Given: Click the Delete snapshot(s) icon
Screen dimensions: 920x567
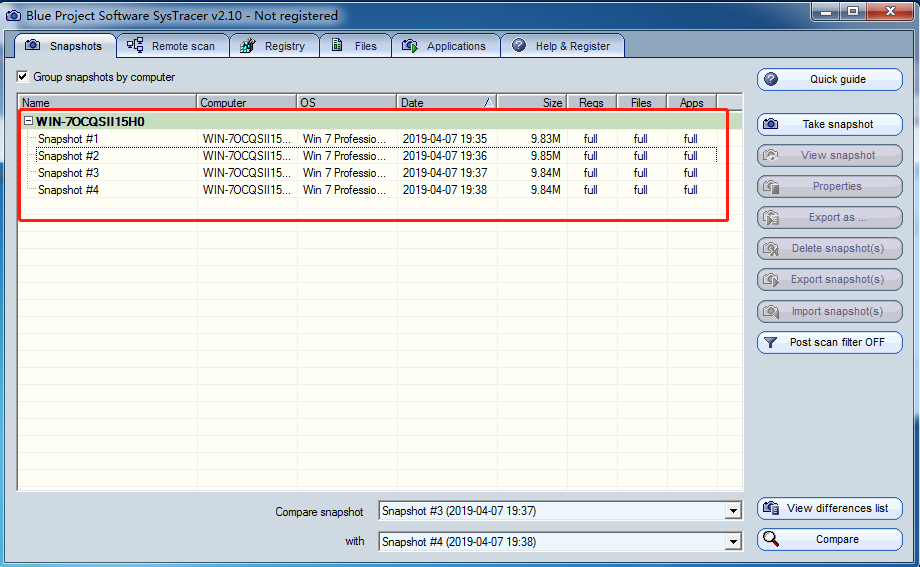Looking at the screenshot, I should [x=771, y=249].
